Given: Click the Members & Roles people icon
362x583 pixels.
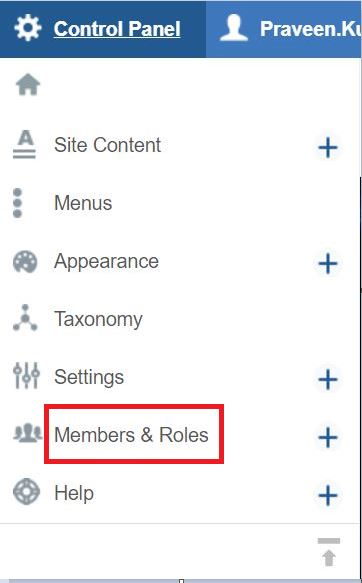Looking at the screenshot, I should [28, 433].
